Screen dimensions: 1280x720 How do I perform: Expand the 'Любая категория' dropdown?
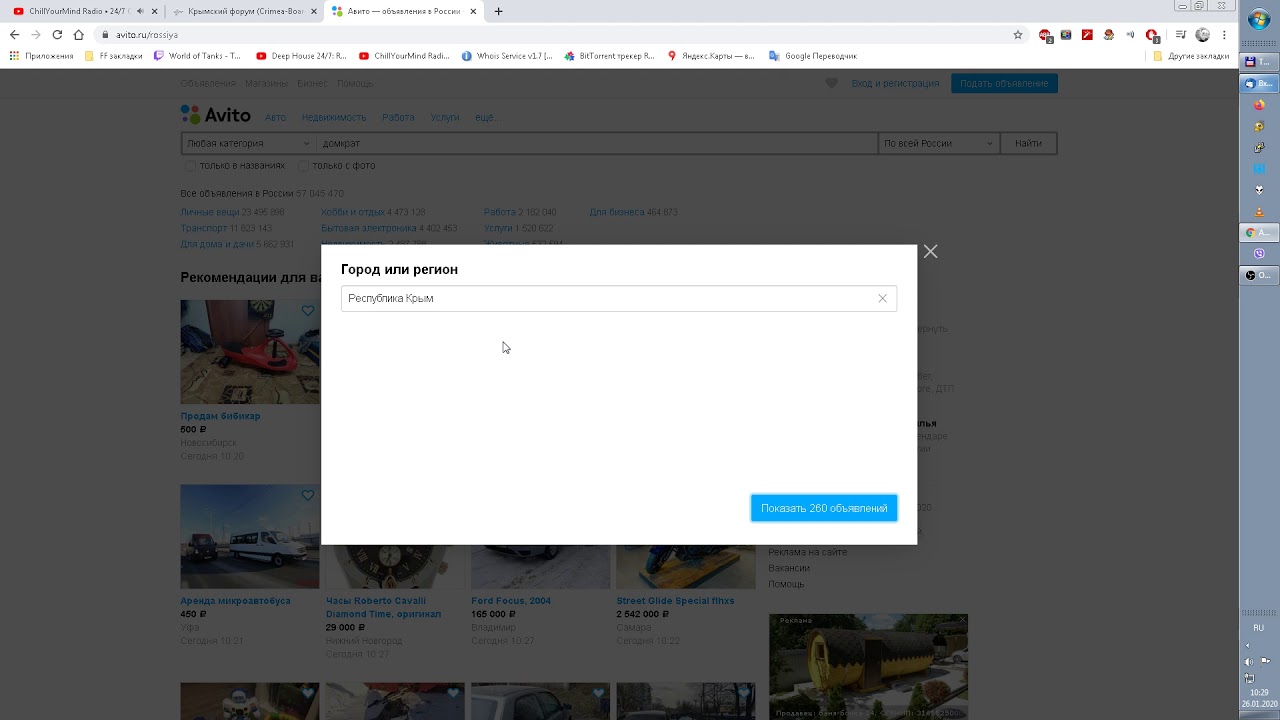(x=248, y=144)
